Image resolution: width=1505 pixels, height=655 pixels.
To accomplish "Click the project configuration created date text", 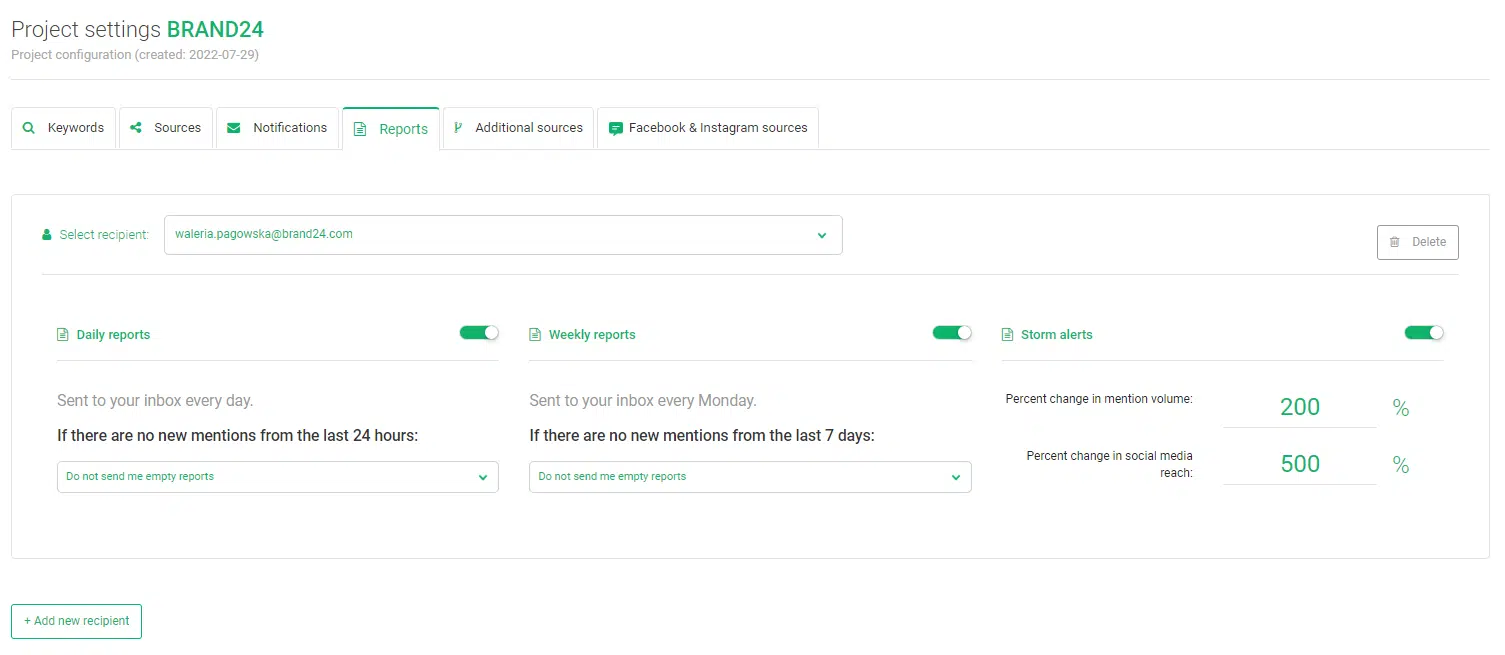I will (135, 55).
